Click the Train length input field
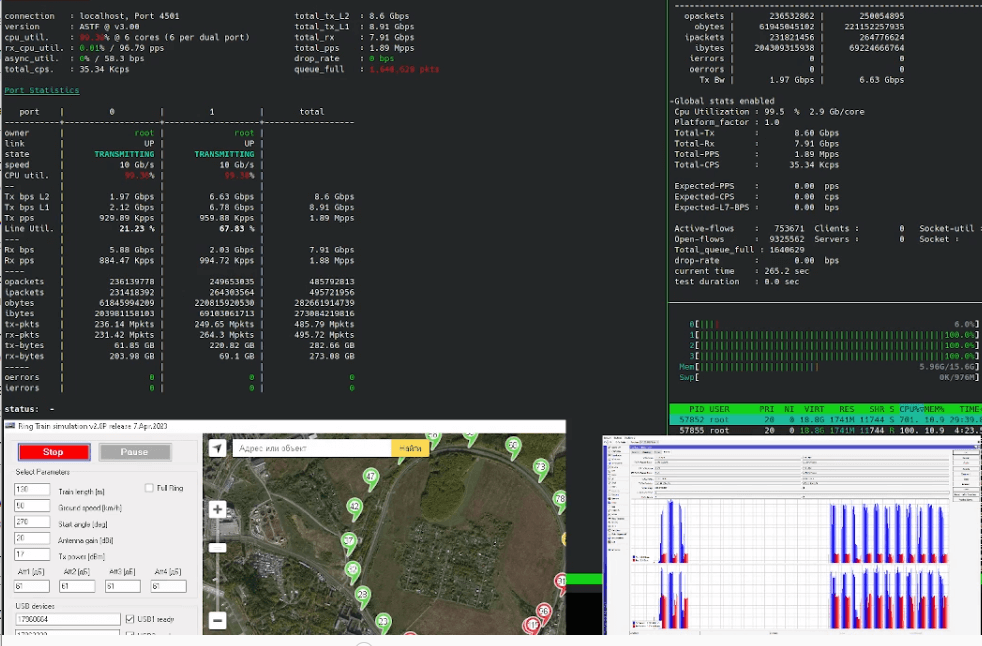Image resolution: width=982 pixels, height=646 pixels. (32, 489)
